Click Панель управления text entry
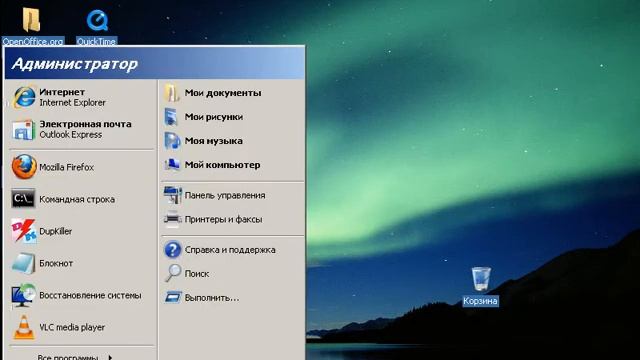This screenshot has width=640, height=360. (225, 196)
